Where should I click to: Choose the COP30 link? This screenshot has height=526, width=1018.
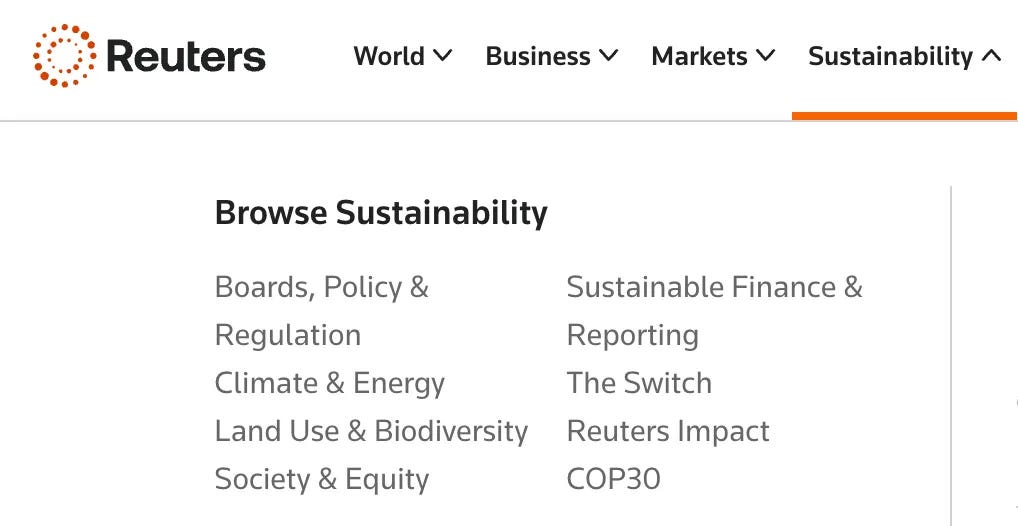click(614, 479)
